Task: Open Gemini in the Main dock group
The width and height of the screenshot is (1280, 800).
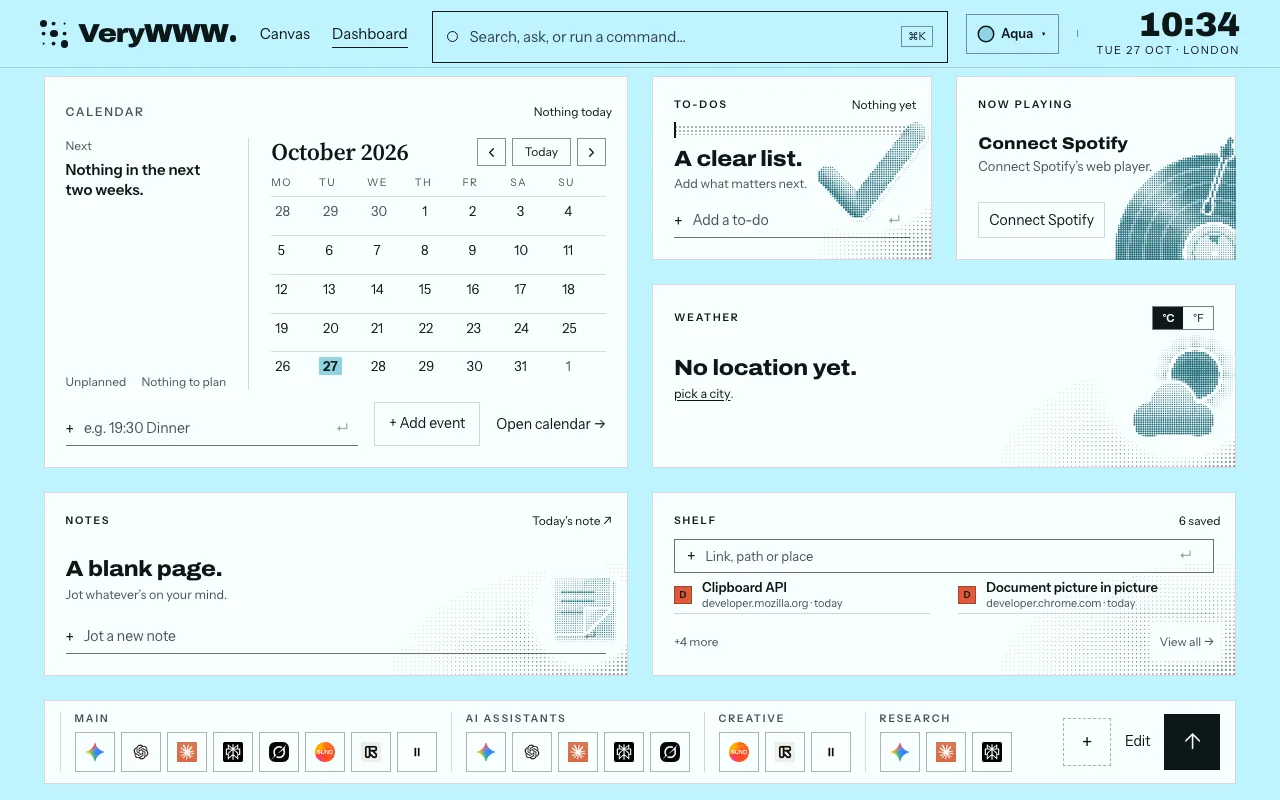Action: click(95, 752)
